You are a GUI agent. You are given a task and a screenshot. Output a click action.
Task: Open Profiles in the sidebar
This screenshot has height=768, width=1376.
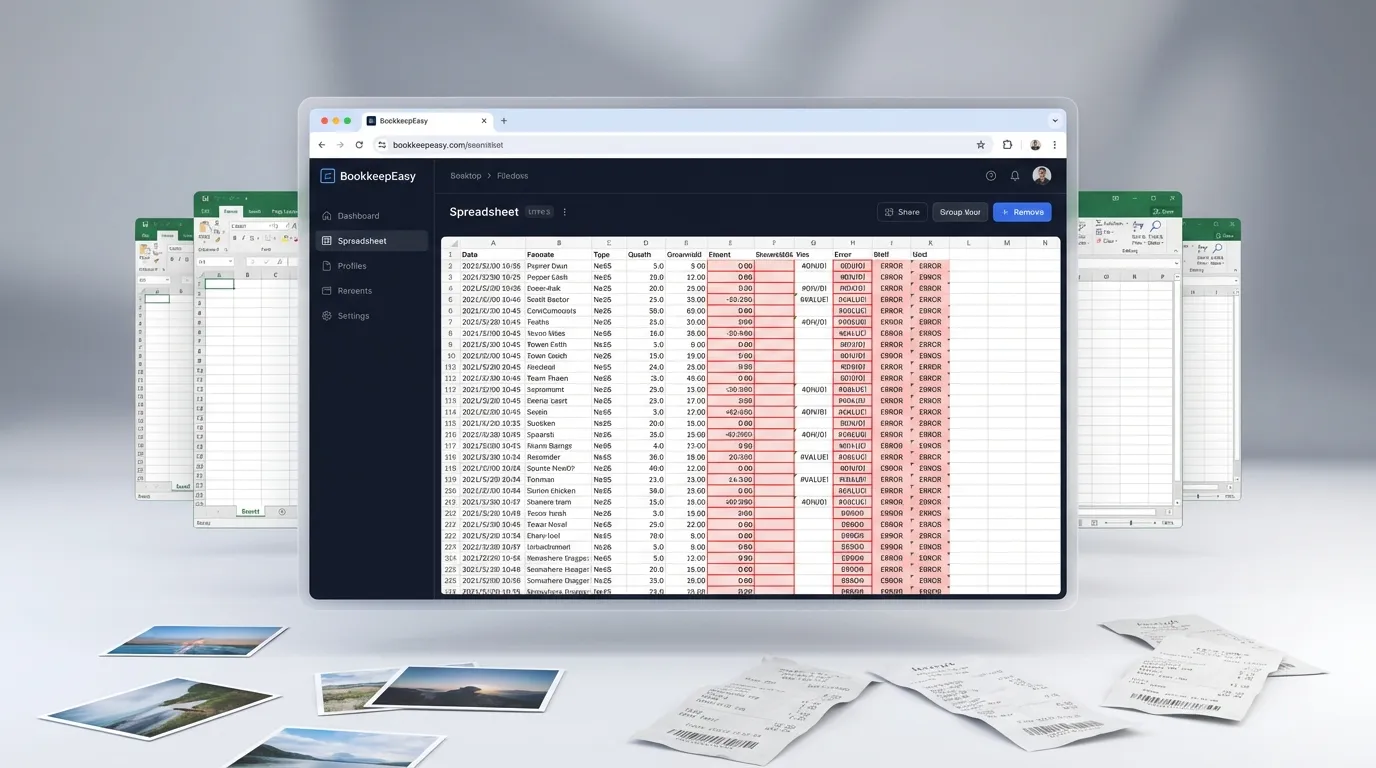tap(351, 266)
